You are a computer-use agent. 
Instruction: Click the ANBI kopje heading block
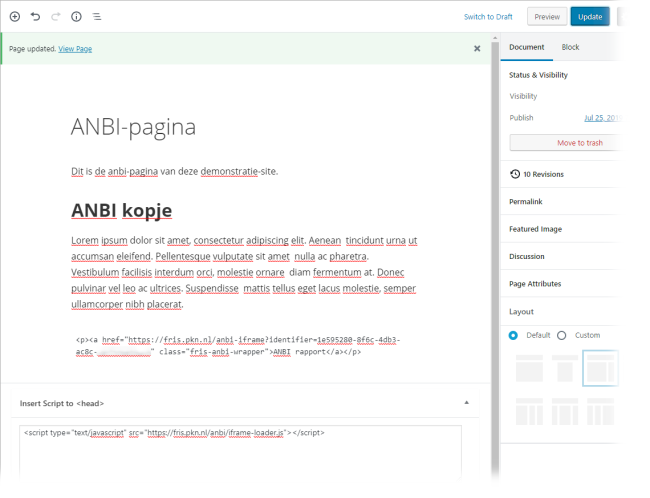[121, 211]
